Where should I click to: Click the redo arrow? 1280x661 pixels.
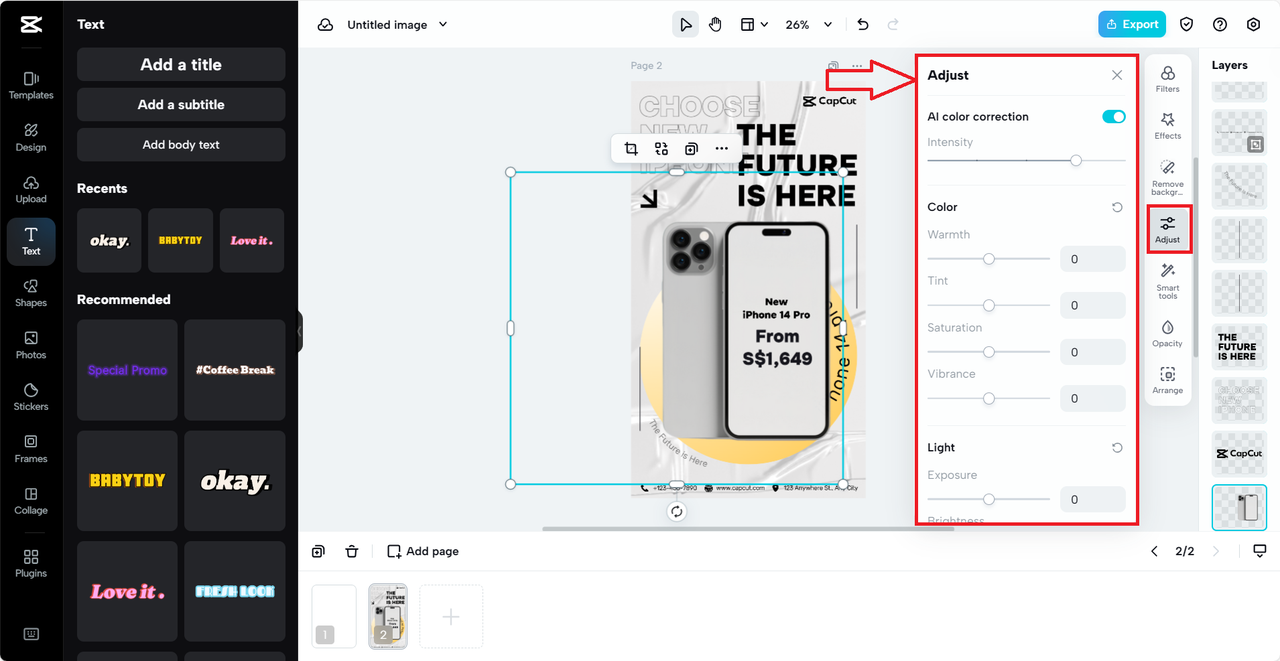pos(893,25)
